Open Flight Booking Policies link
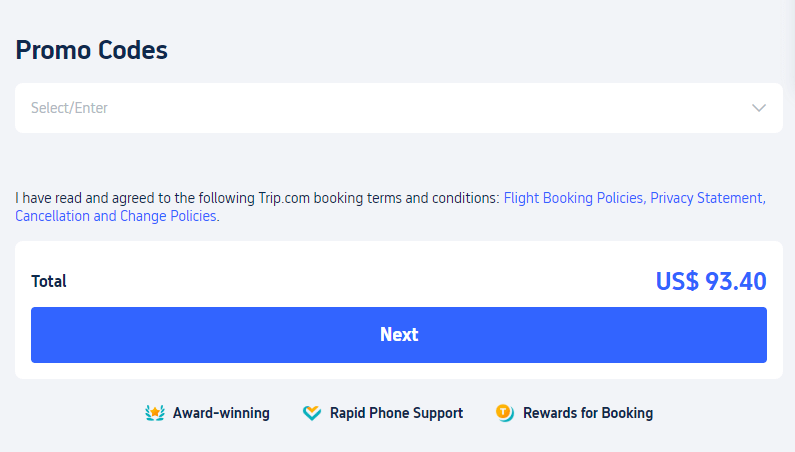795x452 pixels. click(574, 198)
